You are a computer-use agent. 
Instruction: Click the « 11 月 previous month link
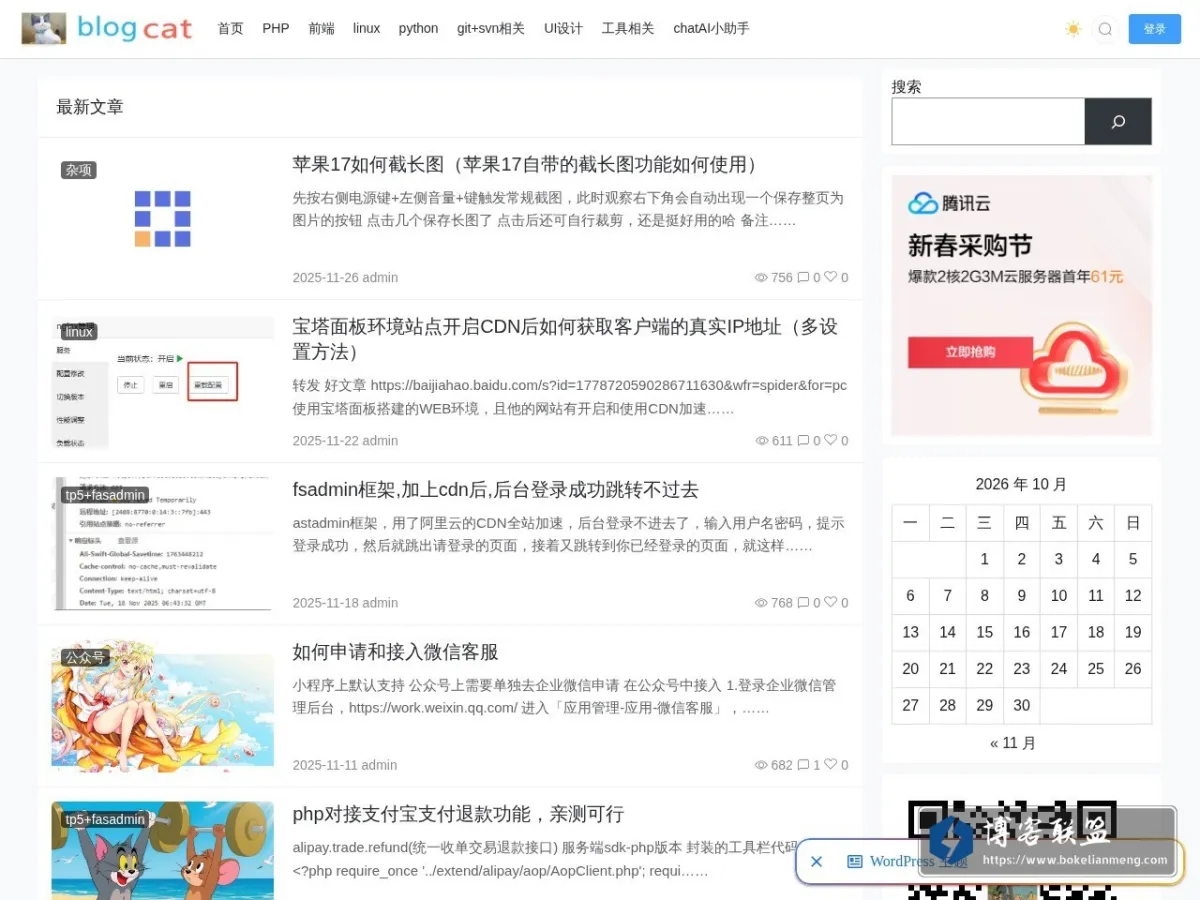1013,743
